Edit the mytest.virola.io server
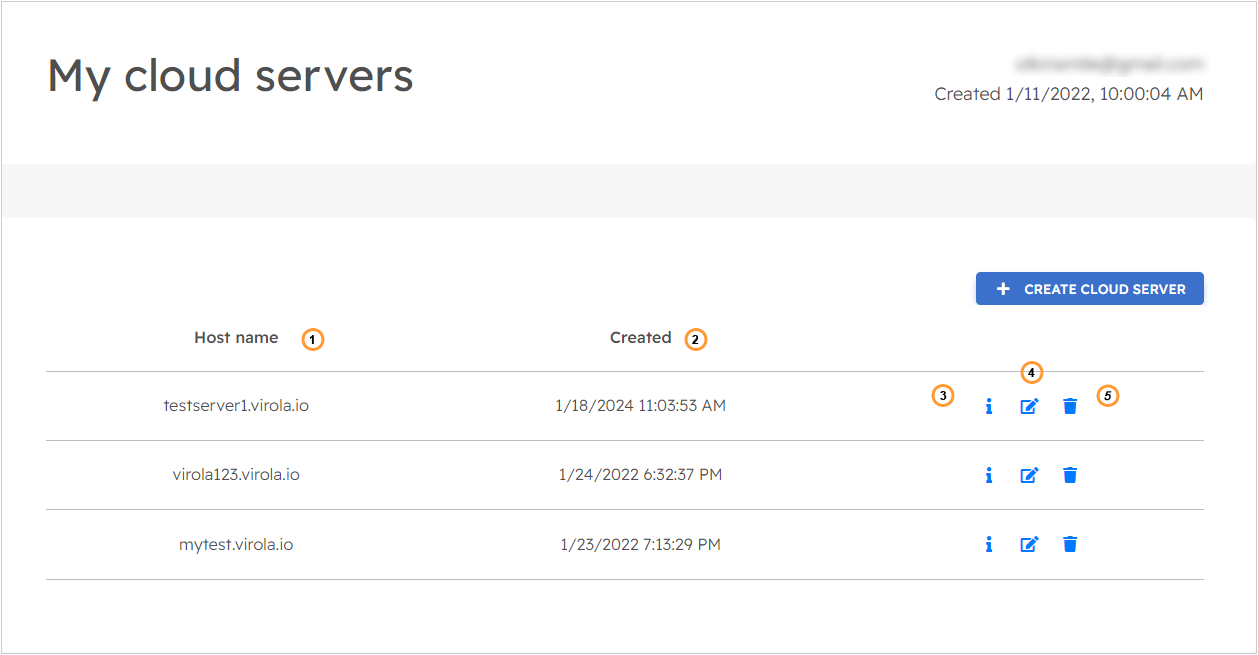The image size is (1258, 655). (1029, 544)
